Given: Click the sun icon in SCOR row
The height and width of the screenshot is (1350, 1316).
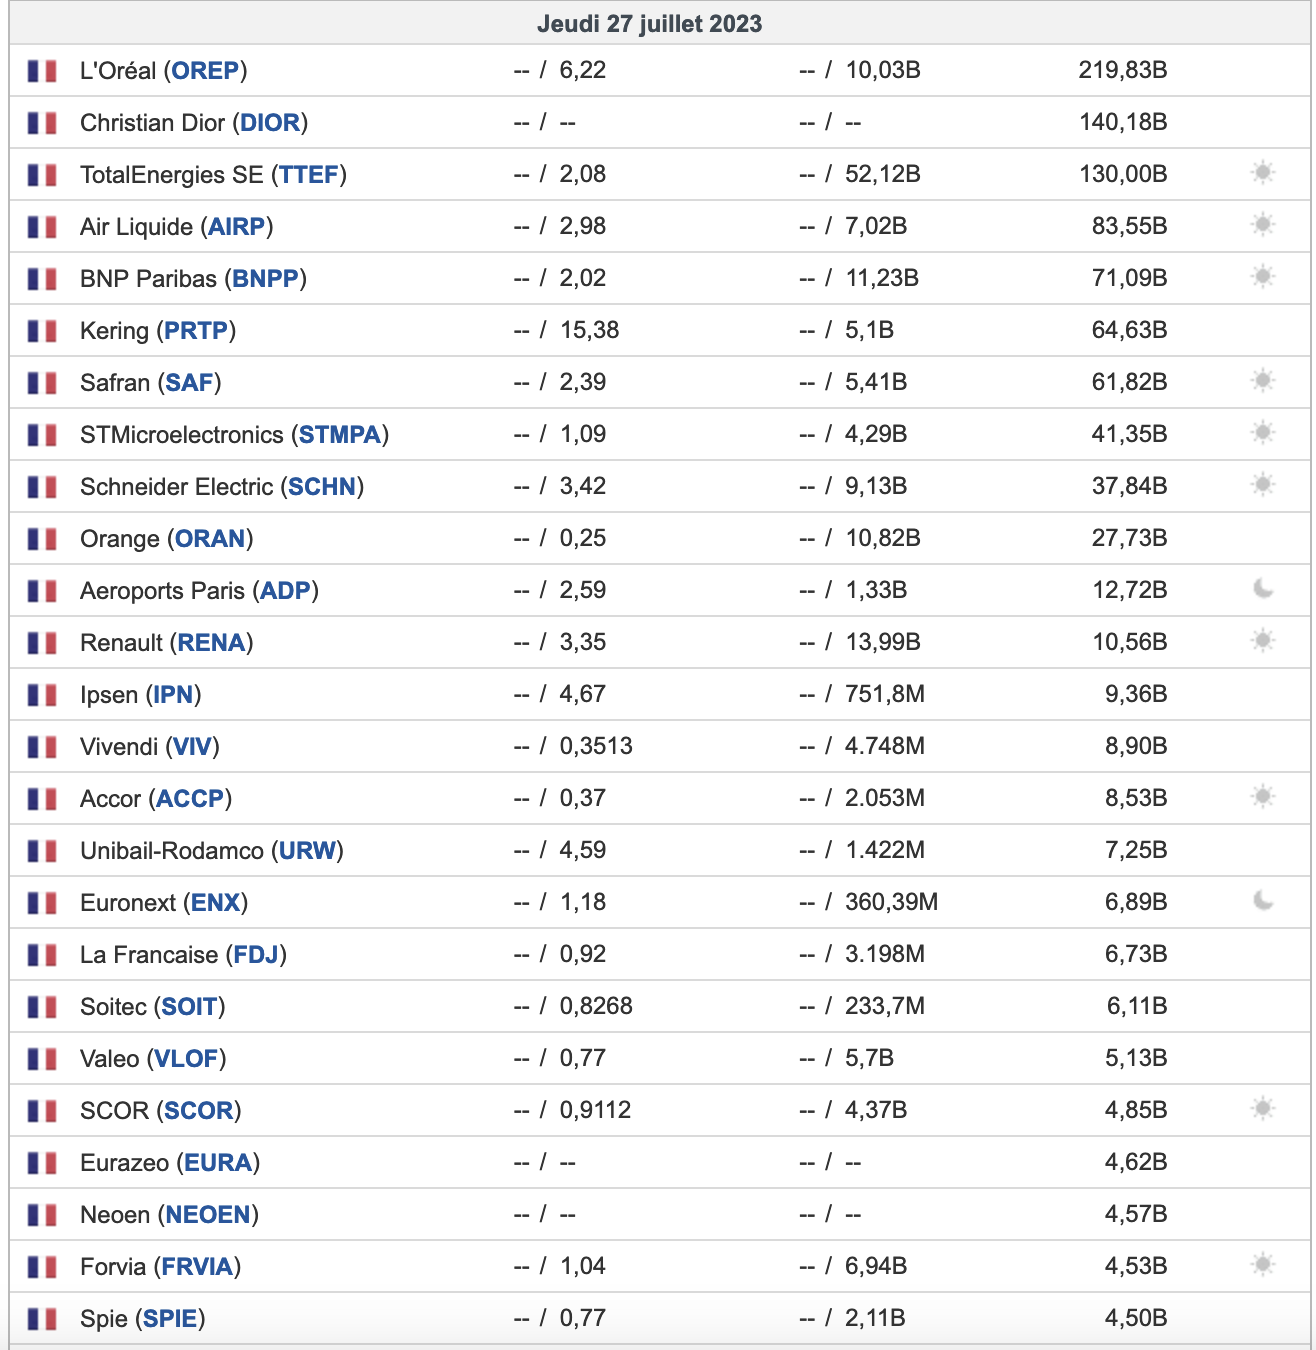Looking at the screenshot, I should (x=1263, y=1109).
